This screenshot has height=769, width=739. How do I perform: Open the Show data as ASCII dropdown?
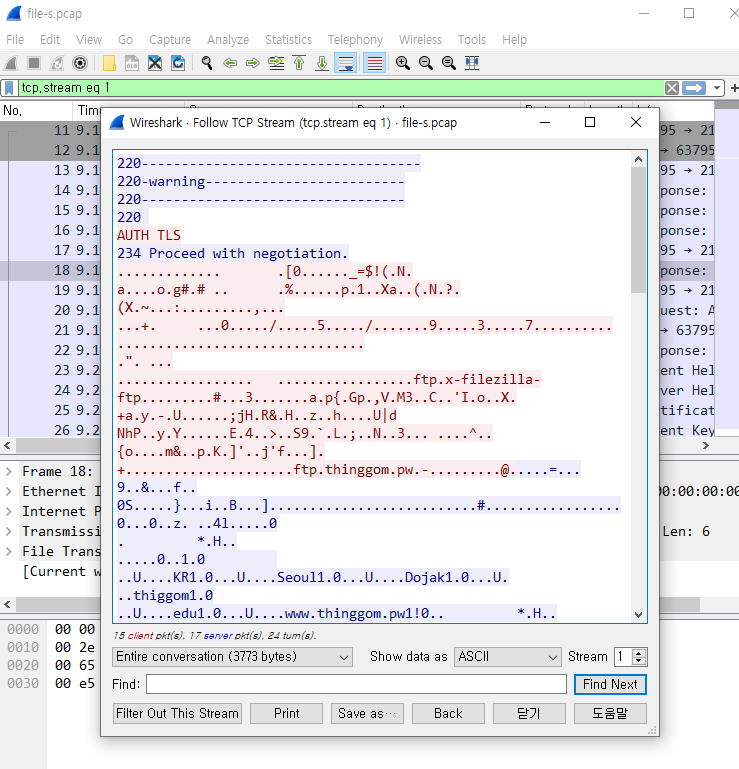[508, 657]
